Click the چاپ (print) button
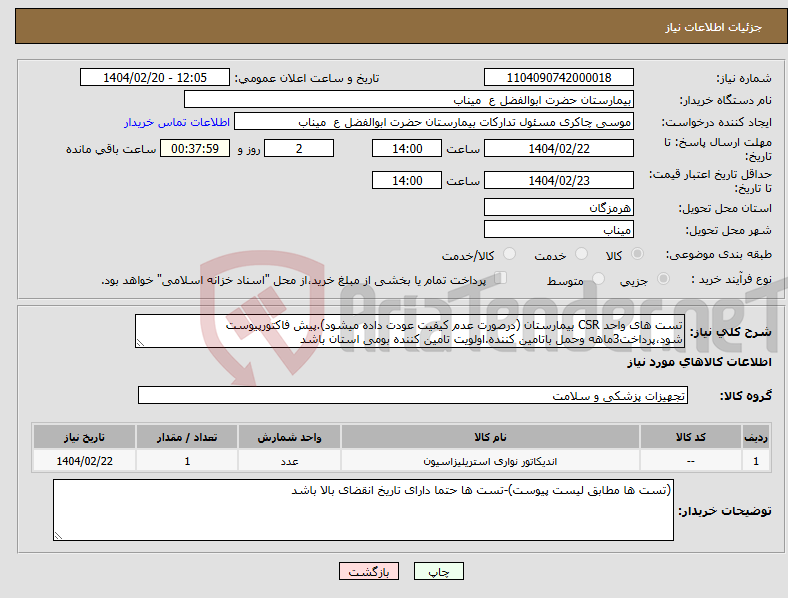The width and height of the screenshot is (788, 598). tap(438, 571)
